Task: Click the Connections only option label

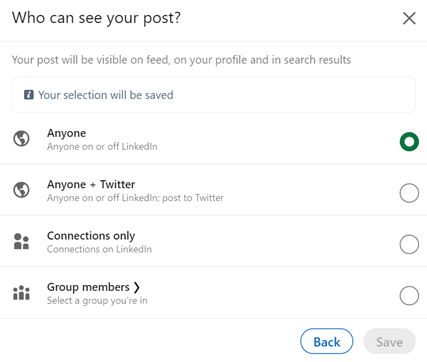Action: pos(91,236)
